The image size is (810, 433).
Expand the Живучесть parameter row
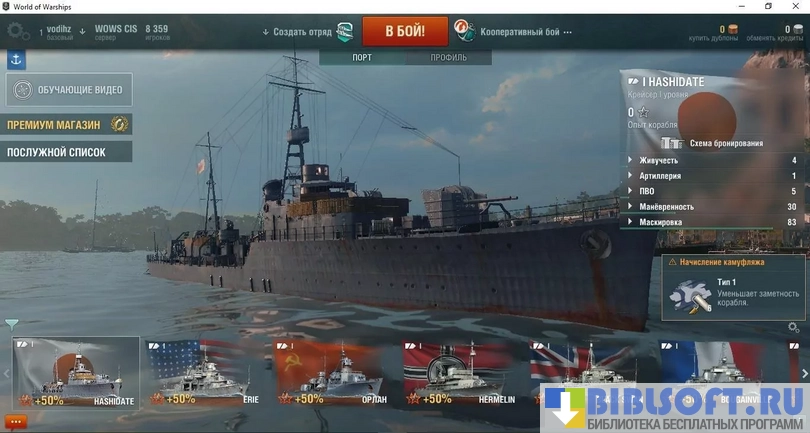click(x=659, y=160)
